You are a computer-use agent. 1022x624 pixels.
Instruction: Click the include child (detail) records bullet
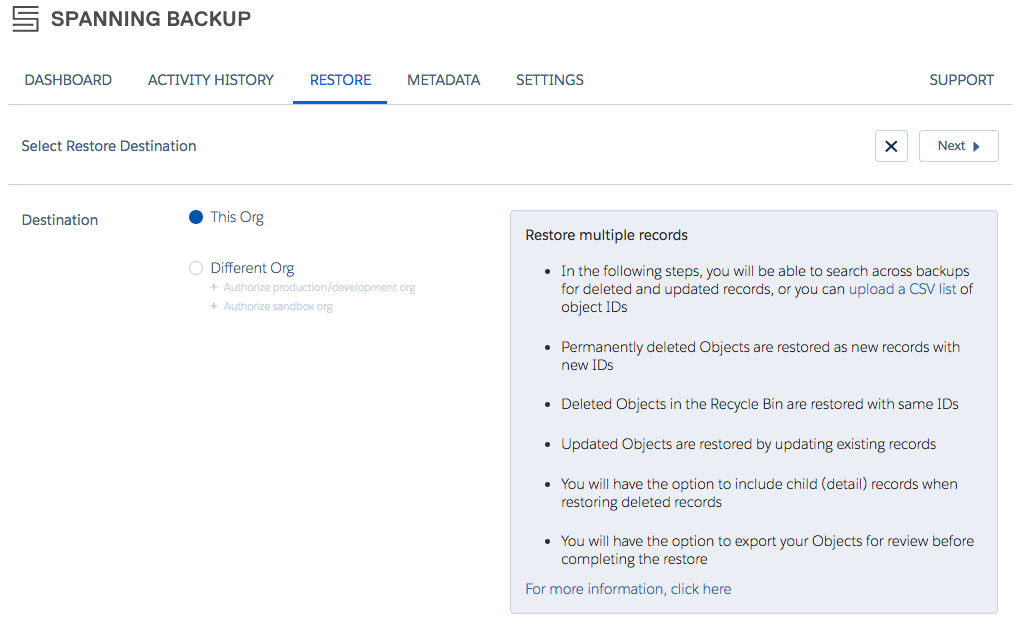coord(759,493)
